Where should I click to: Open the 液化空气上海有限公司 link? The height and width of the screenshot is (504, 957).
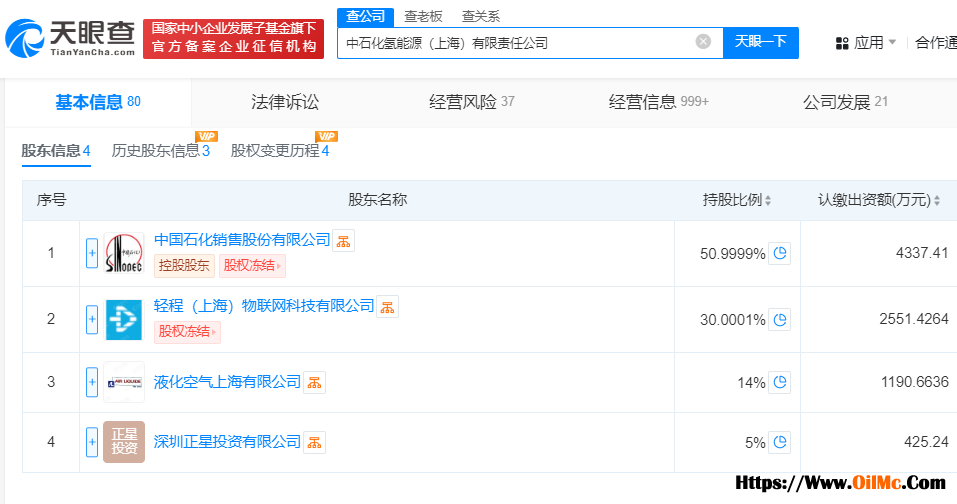[227, 382]
